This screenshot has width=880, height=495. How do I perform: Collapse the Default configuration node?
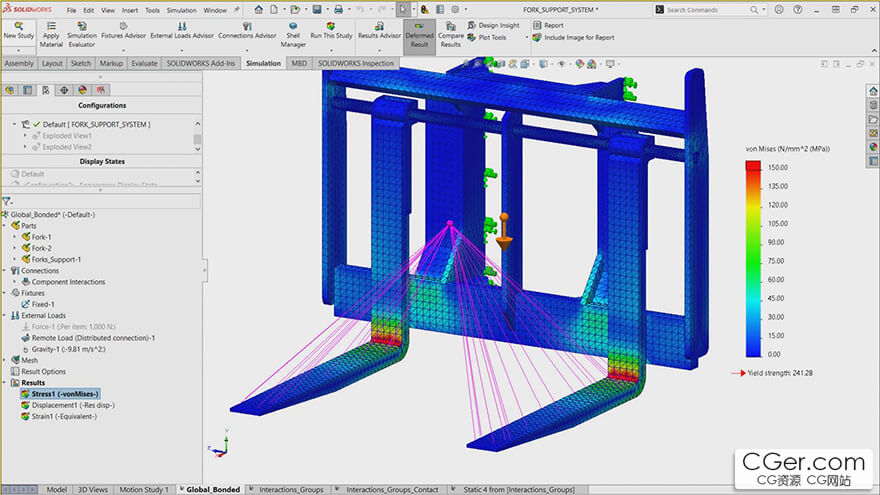[15, 124]
